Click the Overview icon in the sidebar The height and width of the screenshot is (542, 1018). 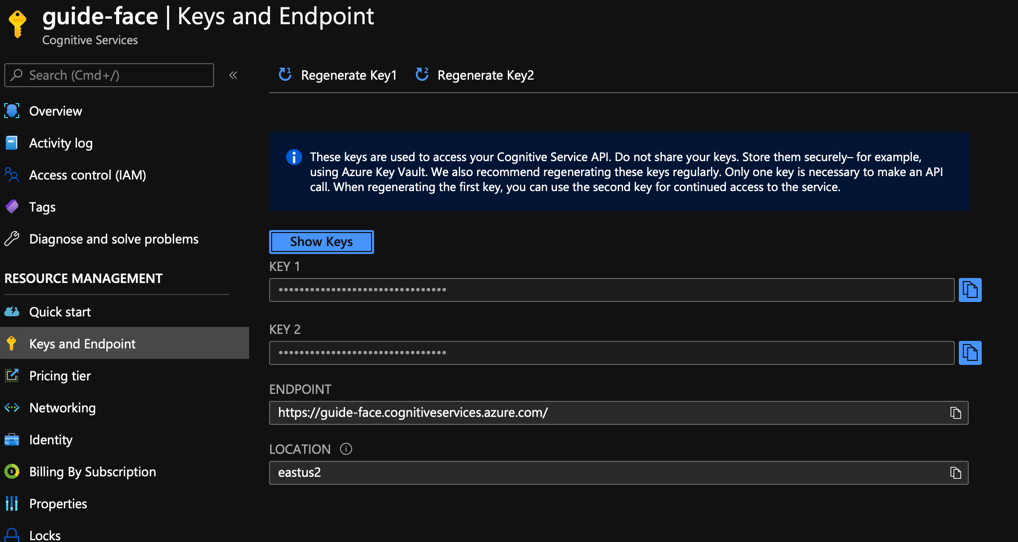point(12,111)
